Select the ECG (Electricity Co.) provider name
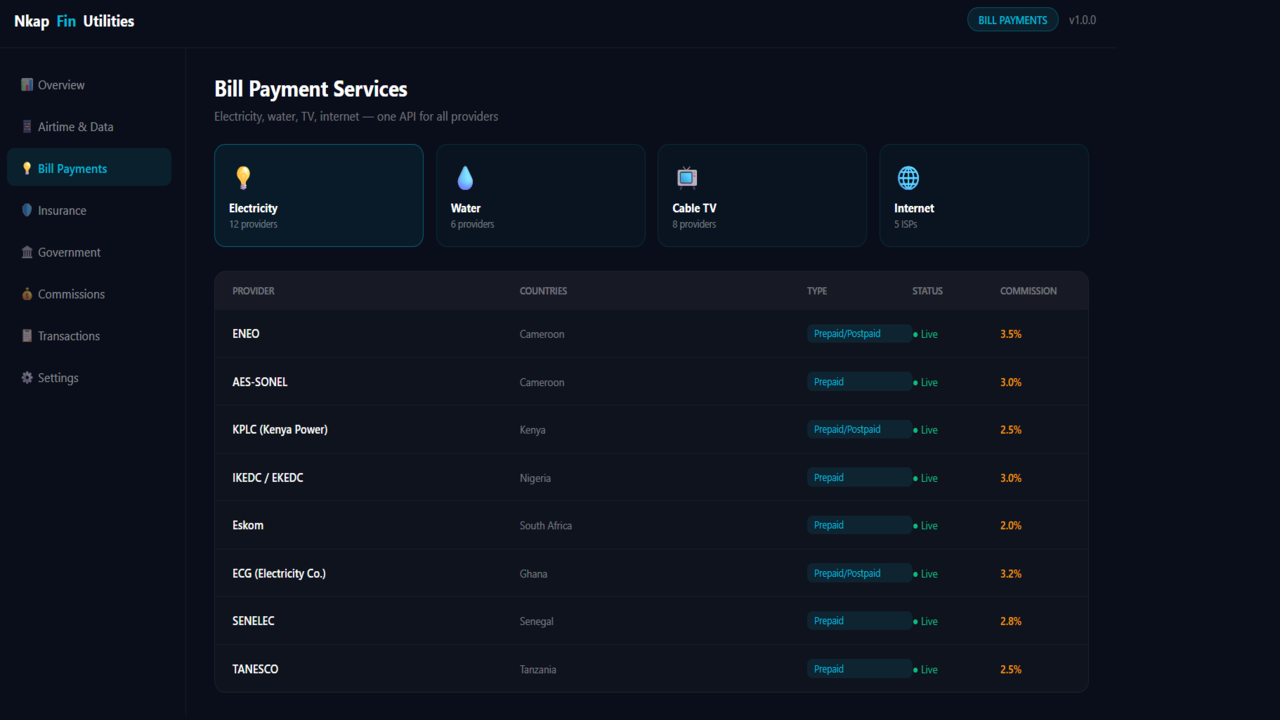Viewport: 1280px width, 720px height. click(279, 573)
